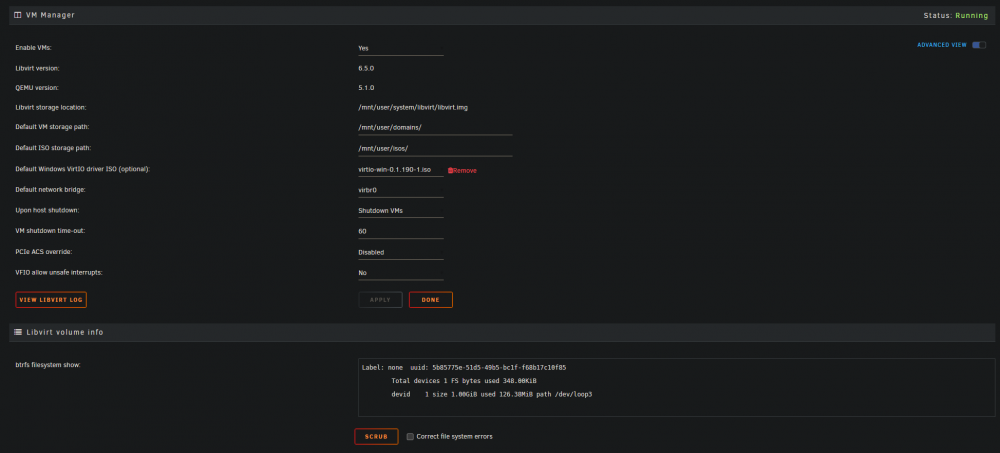Click the PCIe ACS override label

point(43,251)
